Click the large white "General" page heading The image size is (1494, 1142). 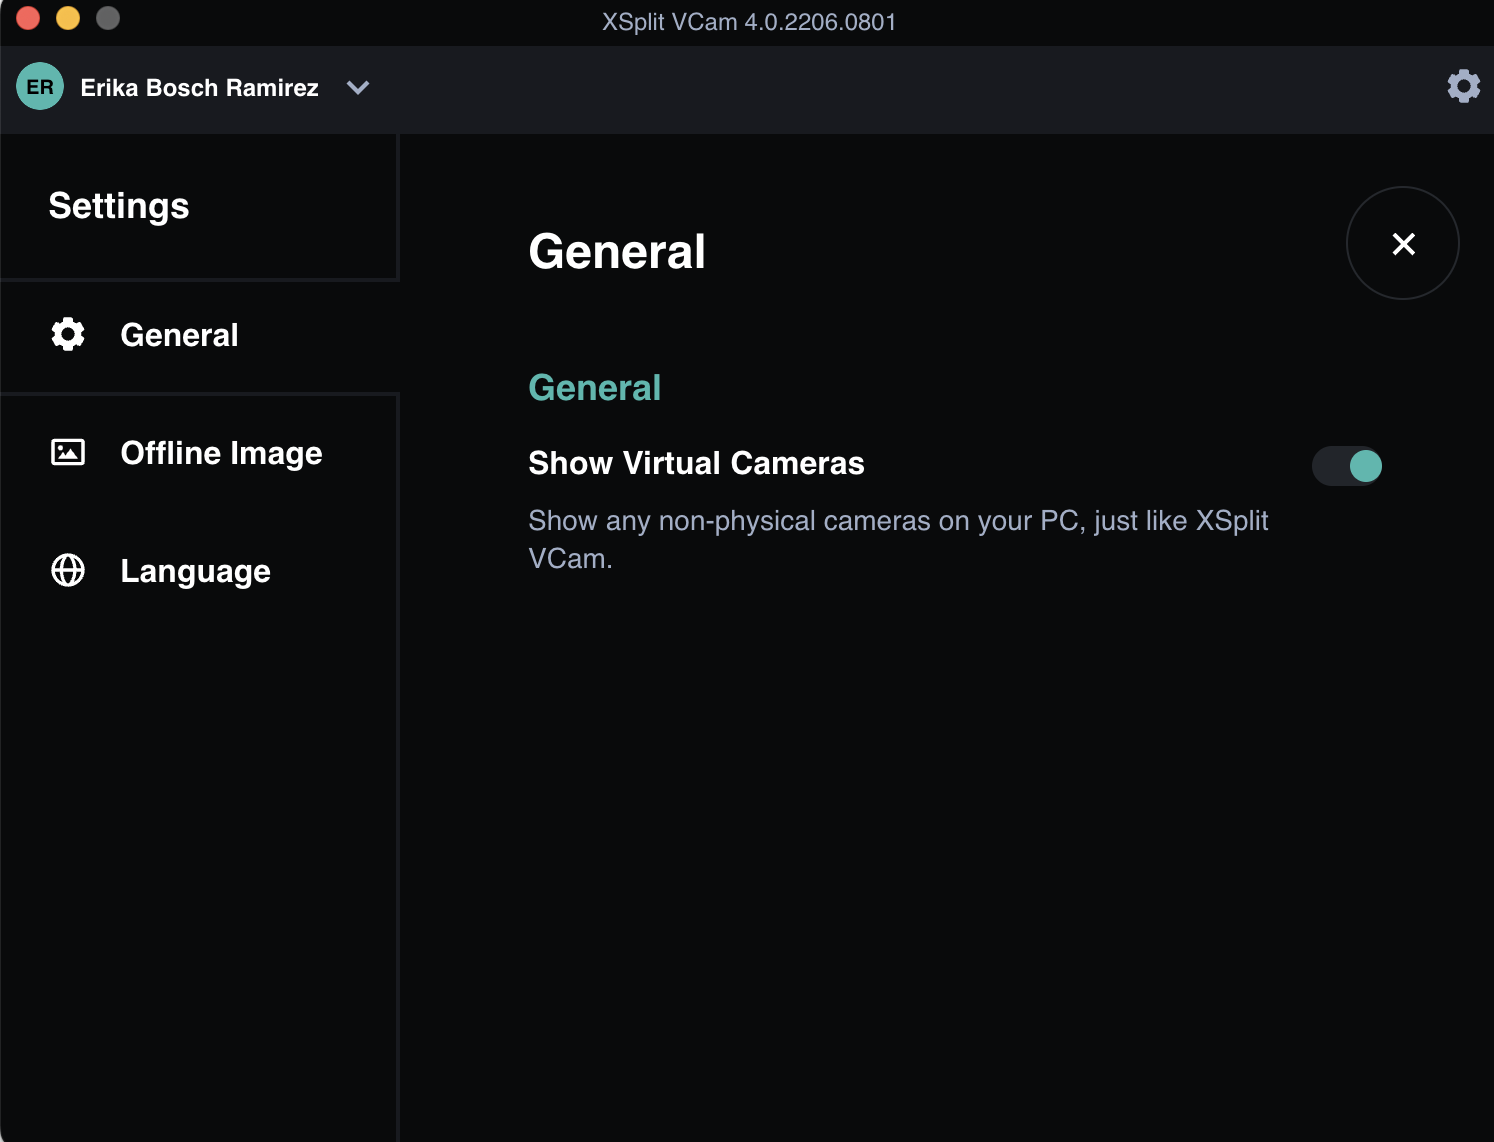[617, 251]
